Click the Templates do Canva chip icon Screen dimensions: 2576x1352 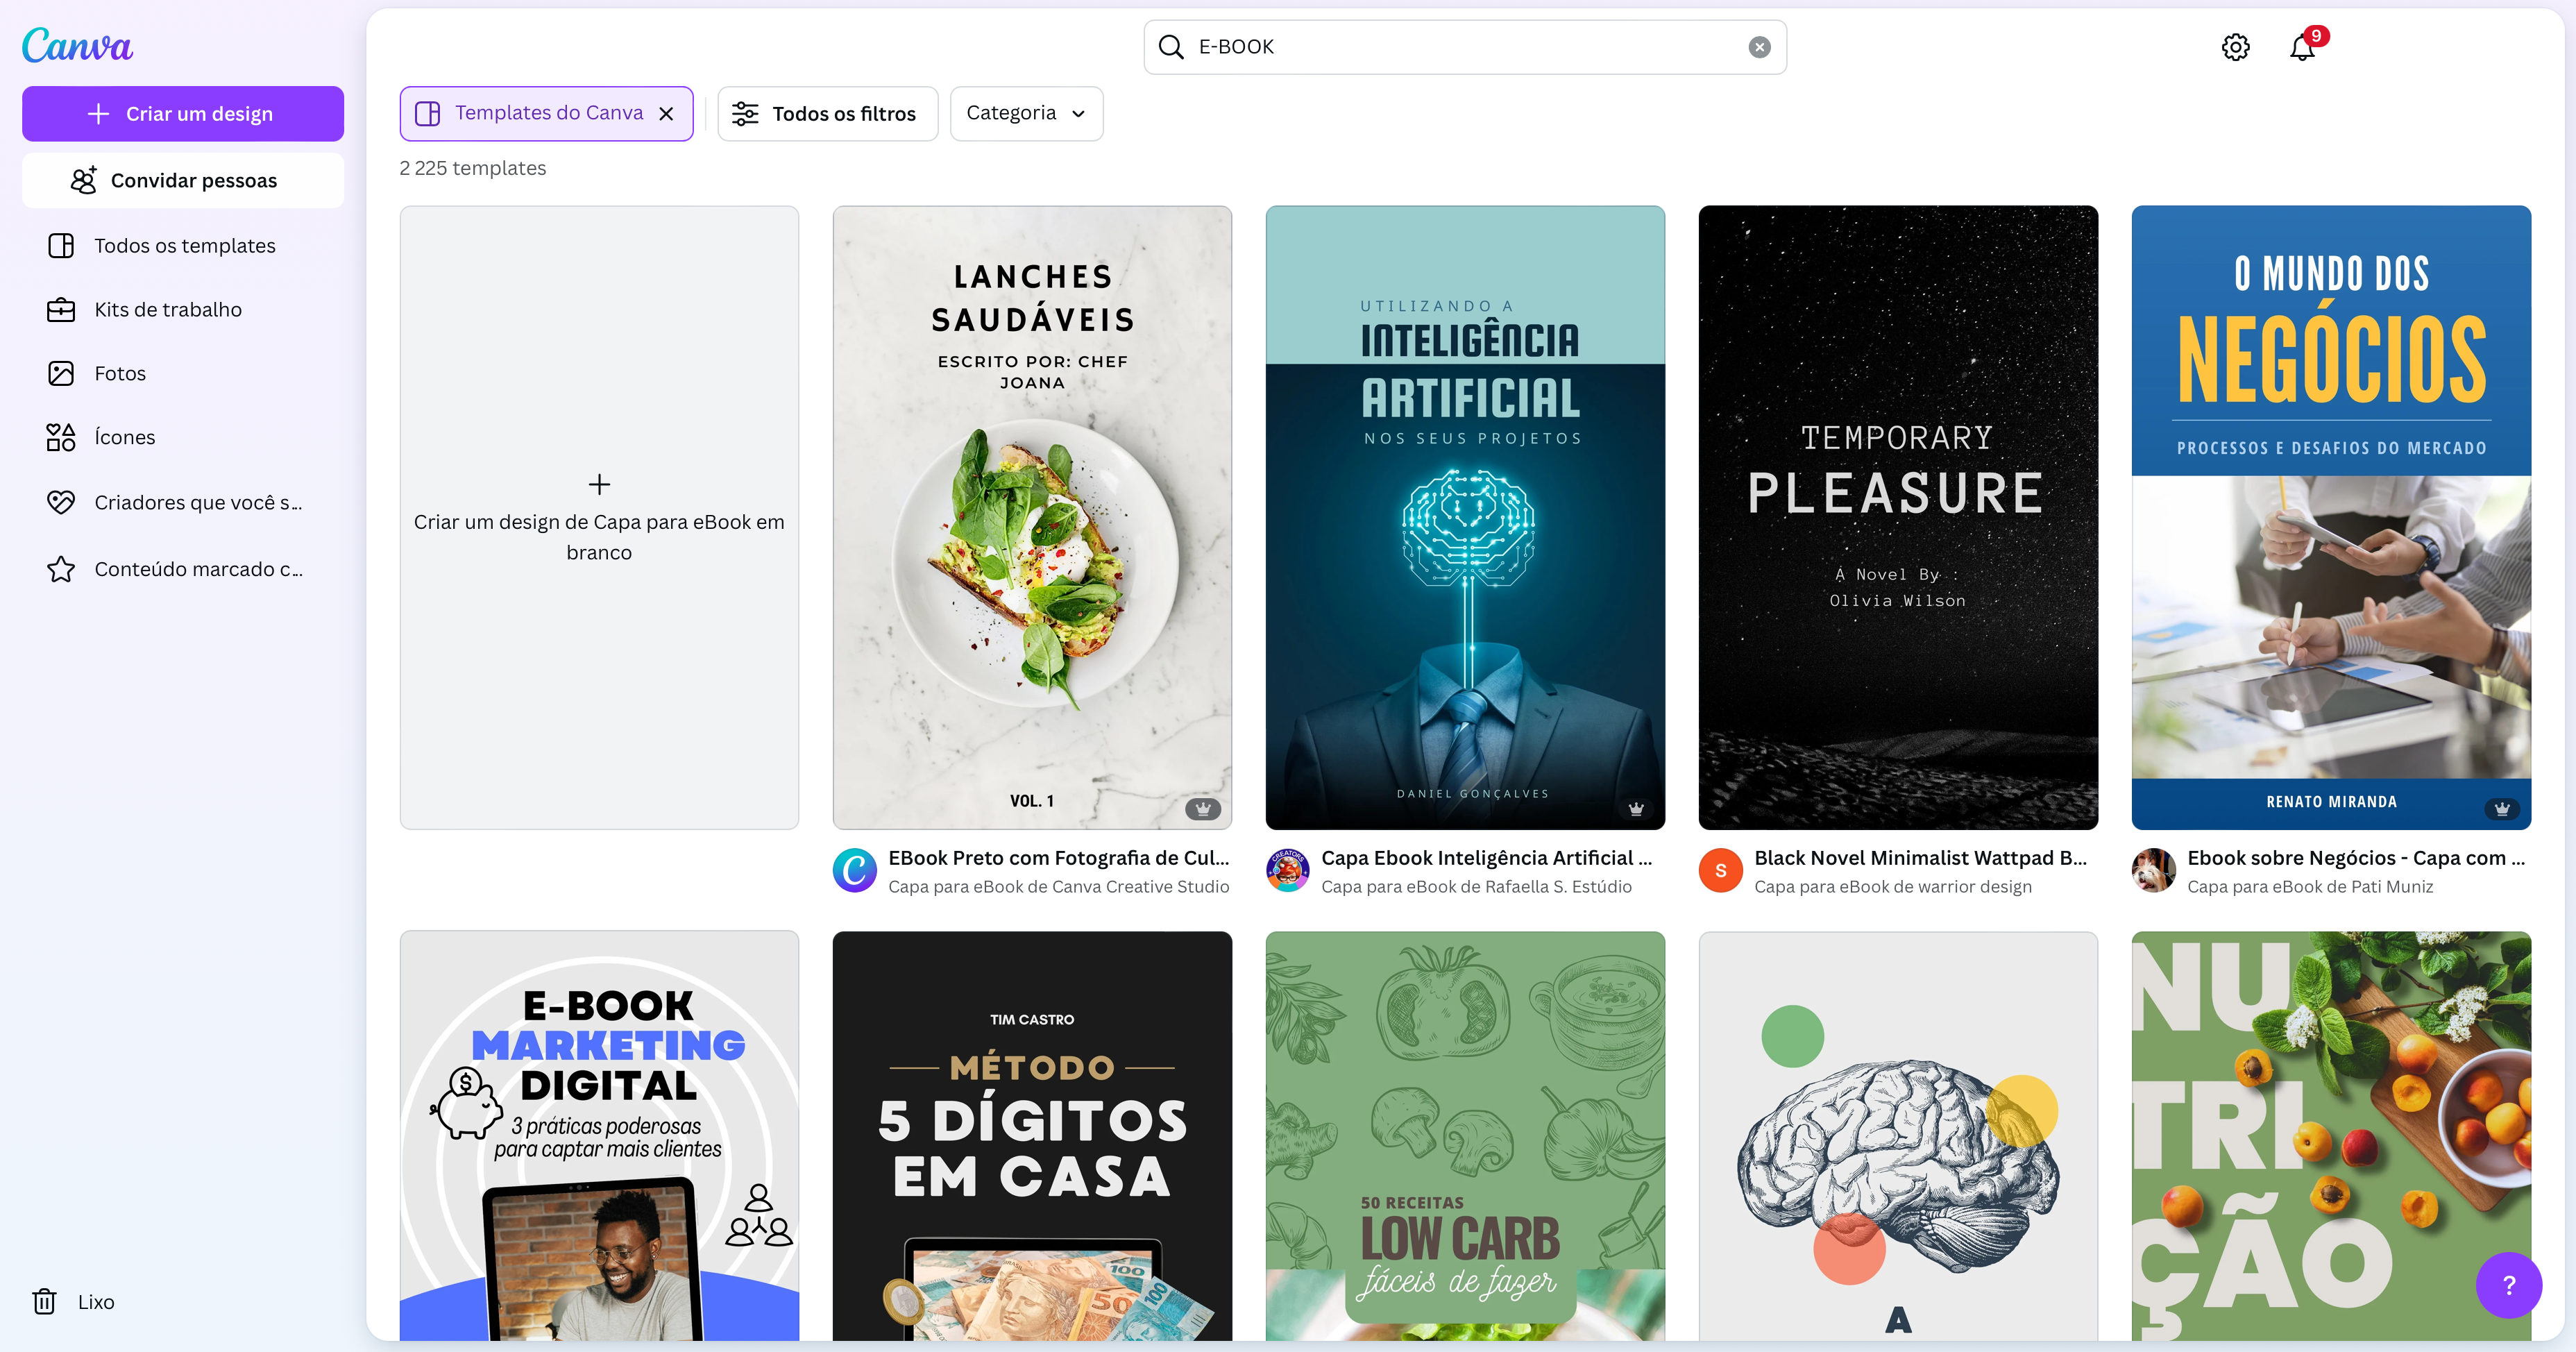[x=427, y=114]
